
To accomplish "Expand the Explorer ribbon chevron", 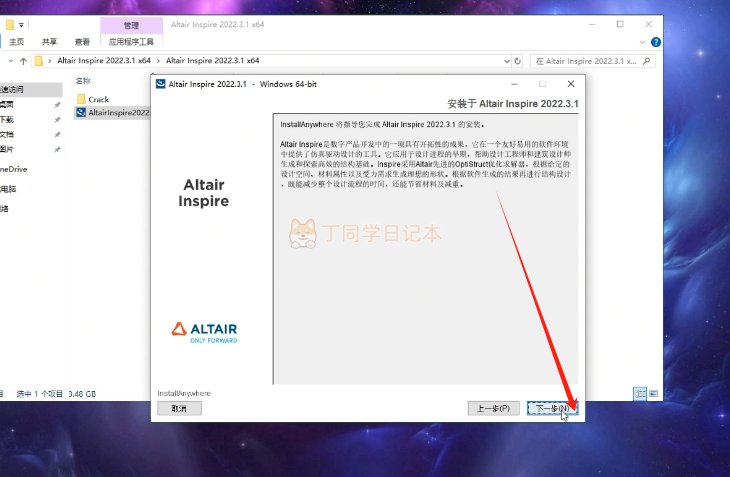I will coord(642,42).
